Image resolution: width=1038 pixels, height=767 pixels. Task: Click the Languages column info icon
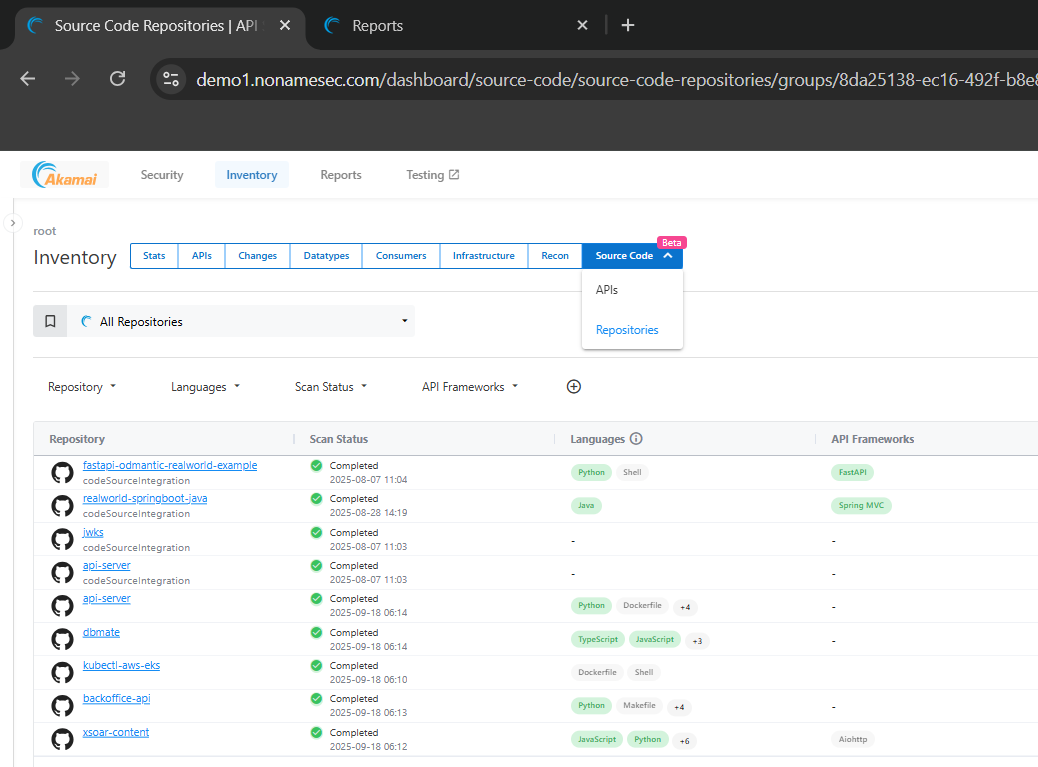click(636, 439)
